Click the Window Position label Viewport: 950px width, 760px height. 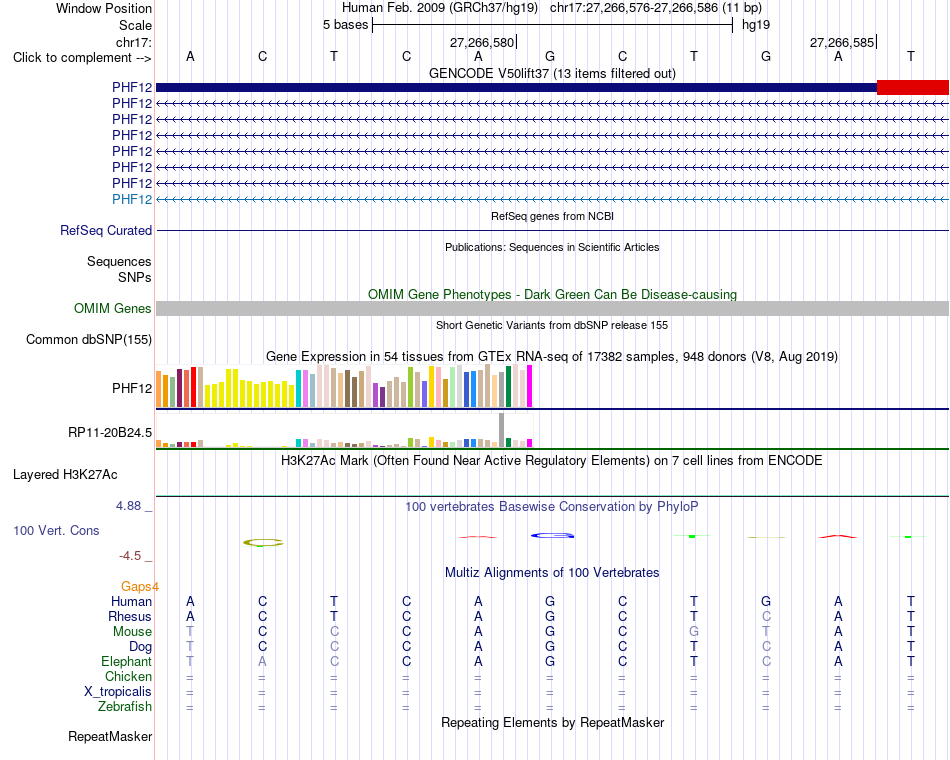point(104,8)
